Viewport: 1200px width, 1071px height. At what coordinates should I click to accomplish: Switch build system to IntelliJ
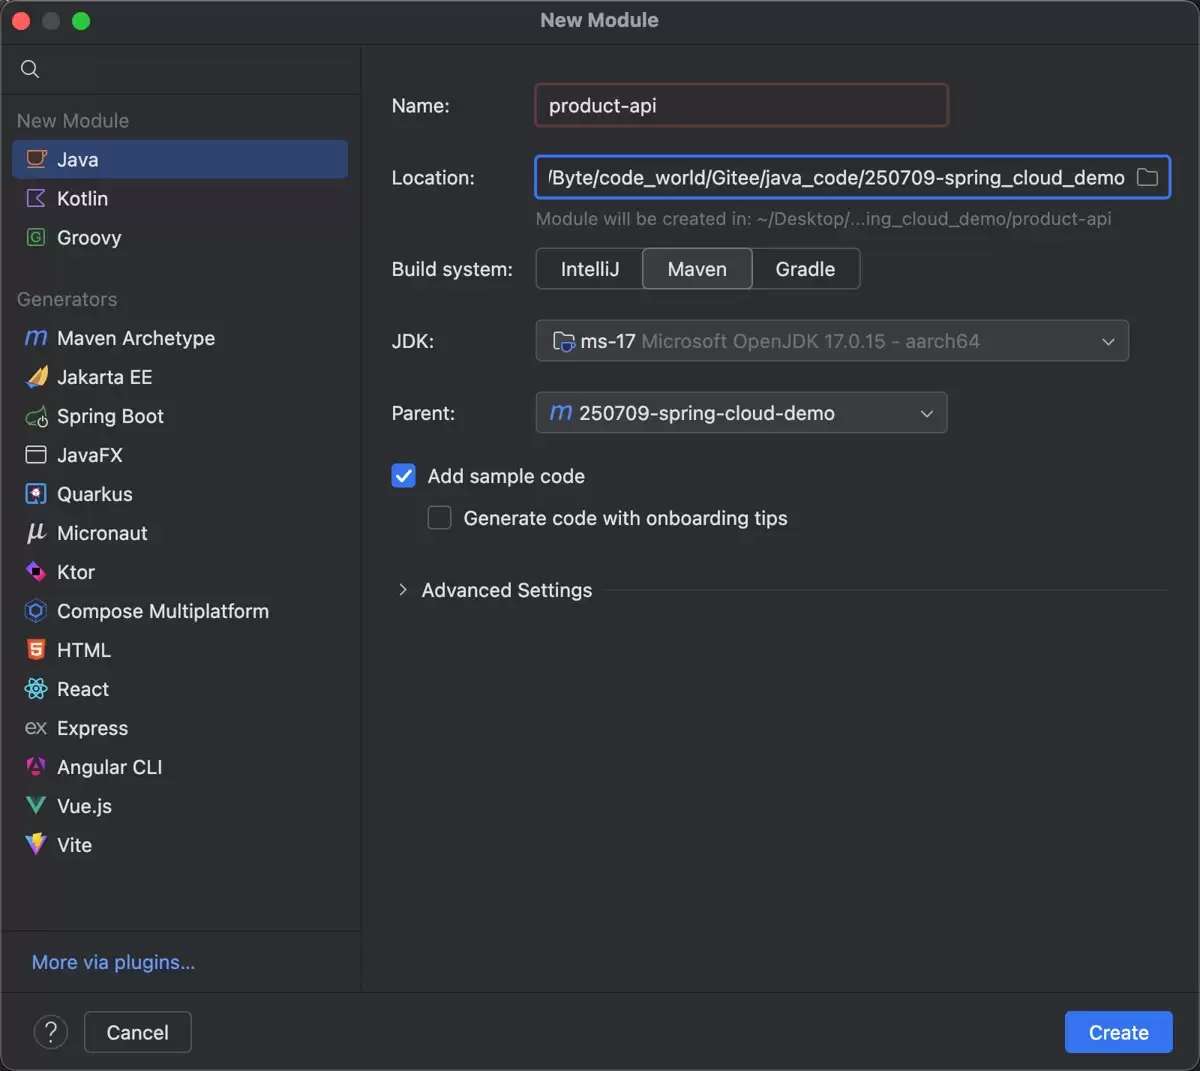tap(590, 269)
